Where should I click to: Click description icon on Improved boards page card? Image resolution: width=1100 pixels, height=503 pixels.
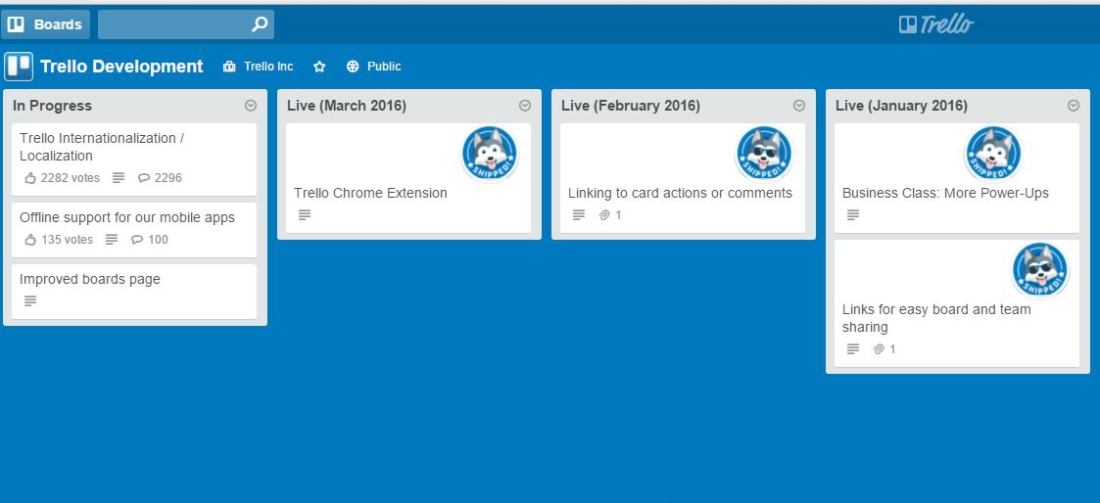tap(30, 301)
